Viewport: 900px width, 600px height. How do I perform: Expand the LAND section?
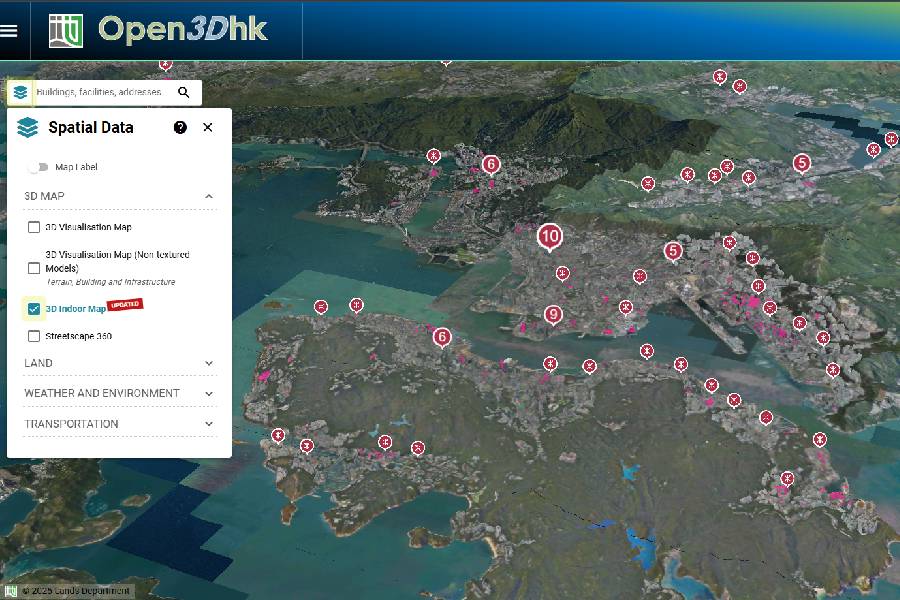click(x=209, y=363)
